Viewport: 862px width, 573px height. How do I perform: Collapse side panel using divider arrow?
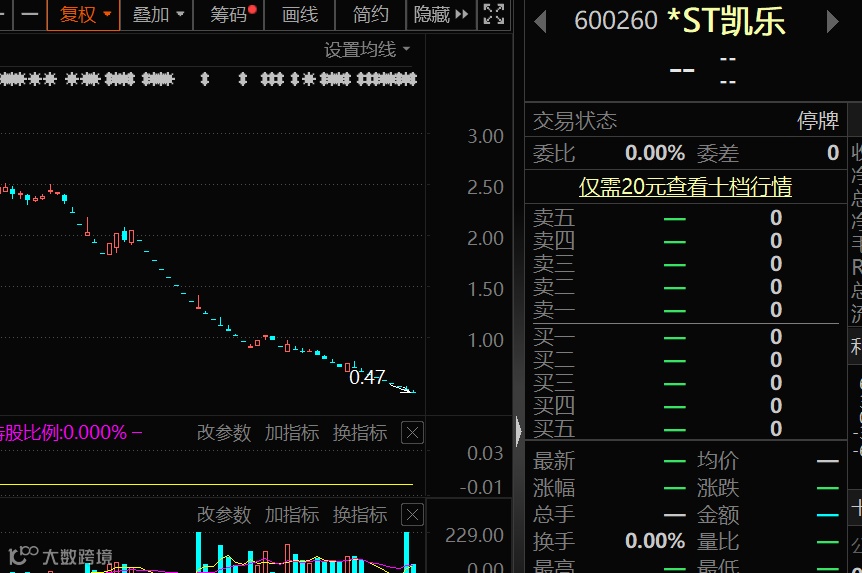(519, 431)
